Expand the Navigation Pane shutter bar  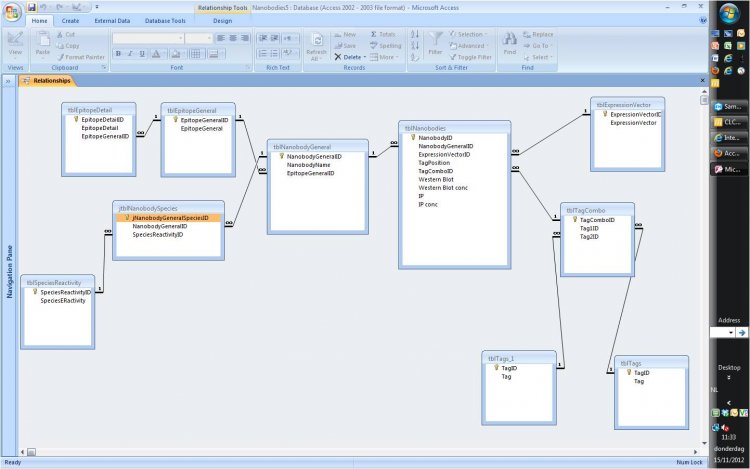(x=8, y=80)
